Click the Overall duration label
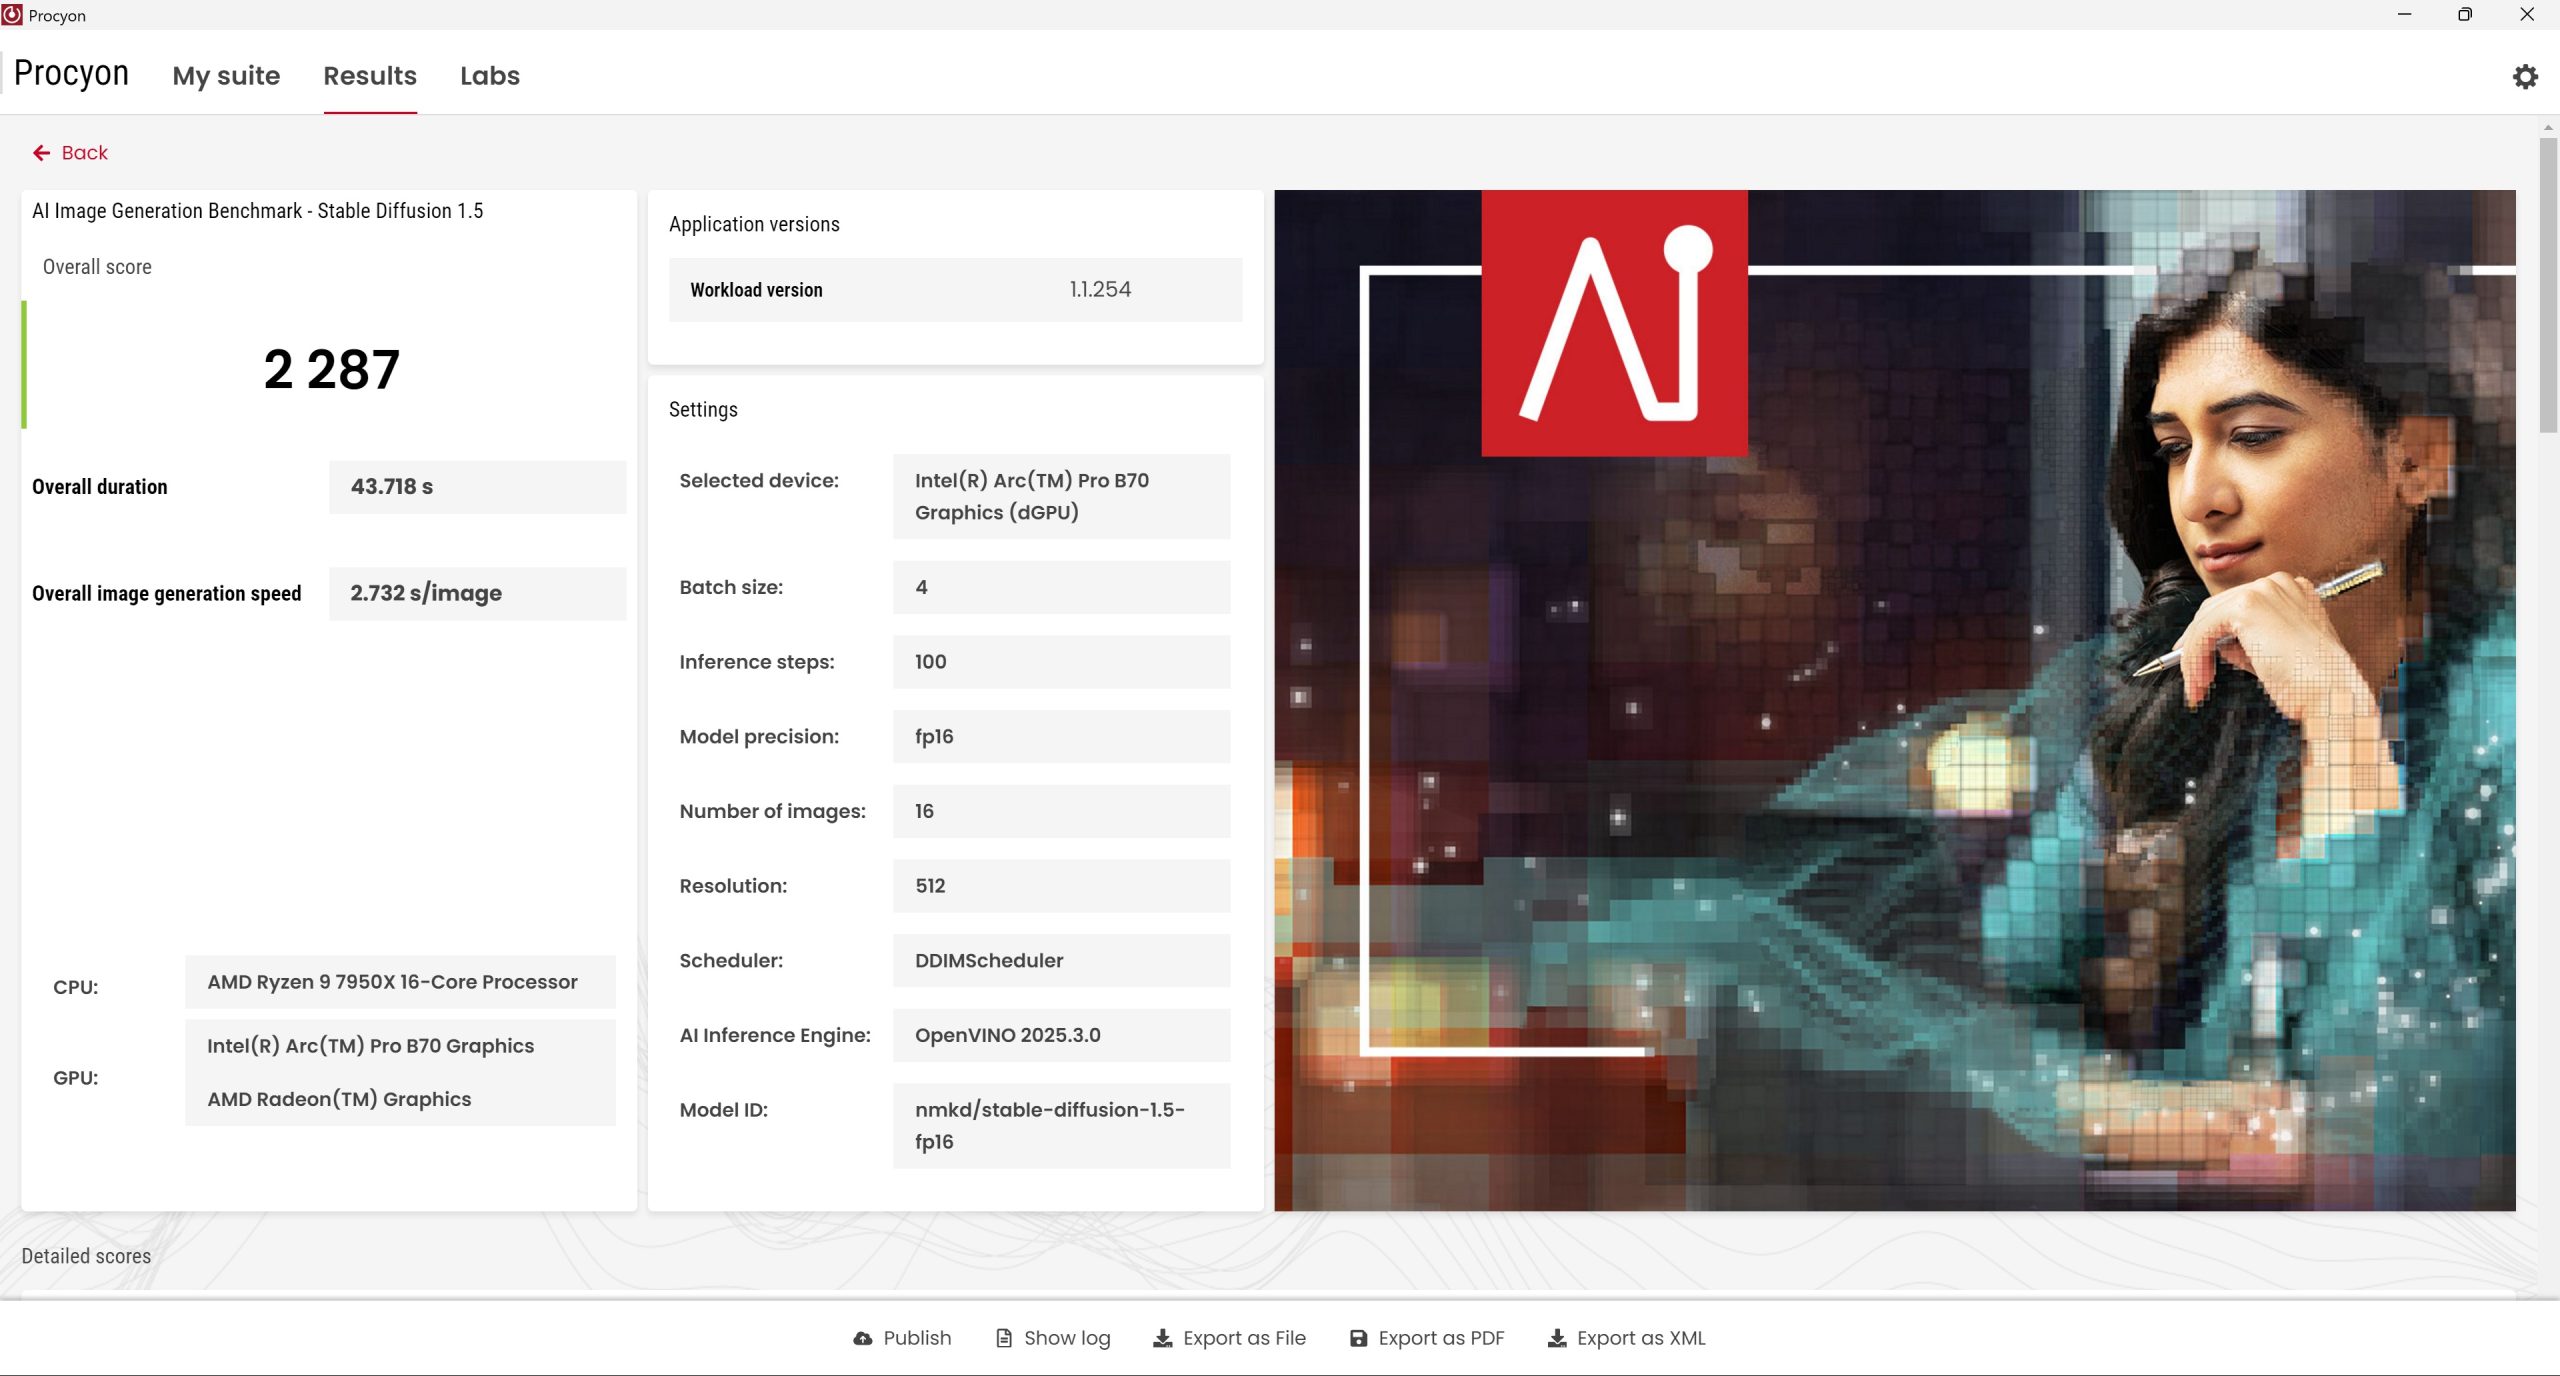2560x1376 pixels. (x=99, y=487)
